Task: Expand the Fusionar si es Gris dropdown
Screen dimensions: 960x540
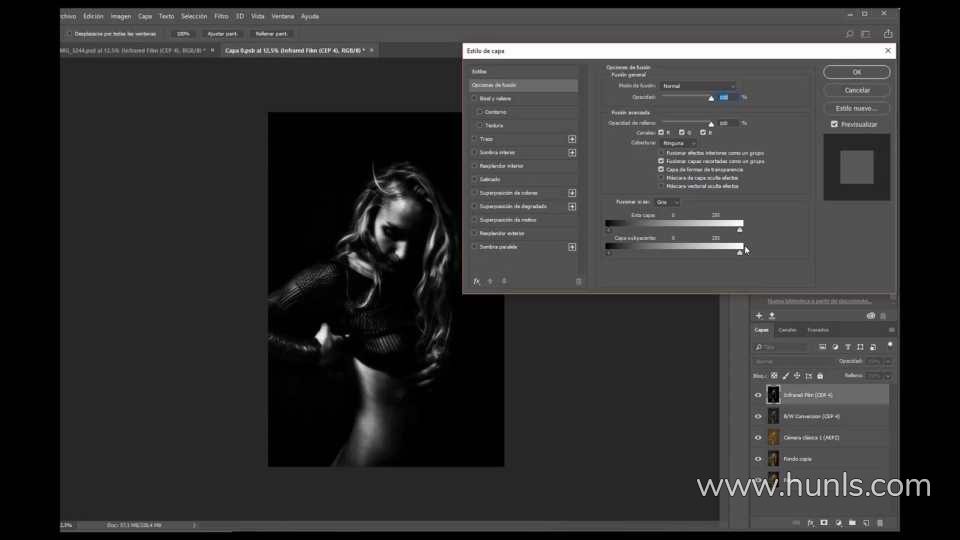Action: 667,202
